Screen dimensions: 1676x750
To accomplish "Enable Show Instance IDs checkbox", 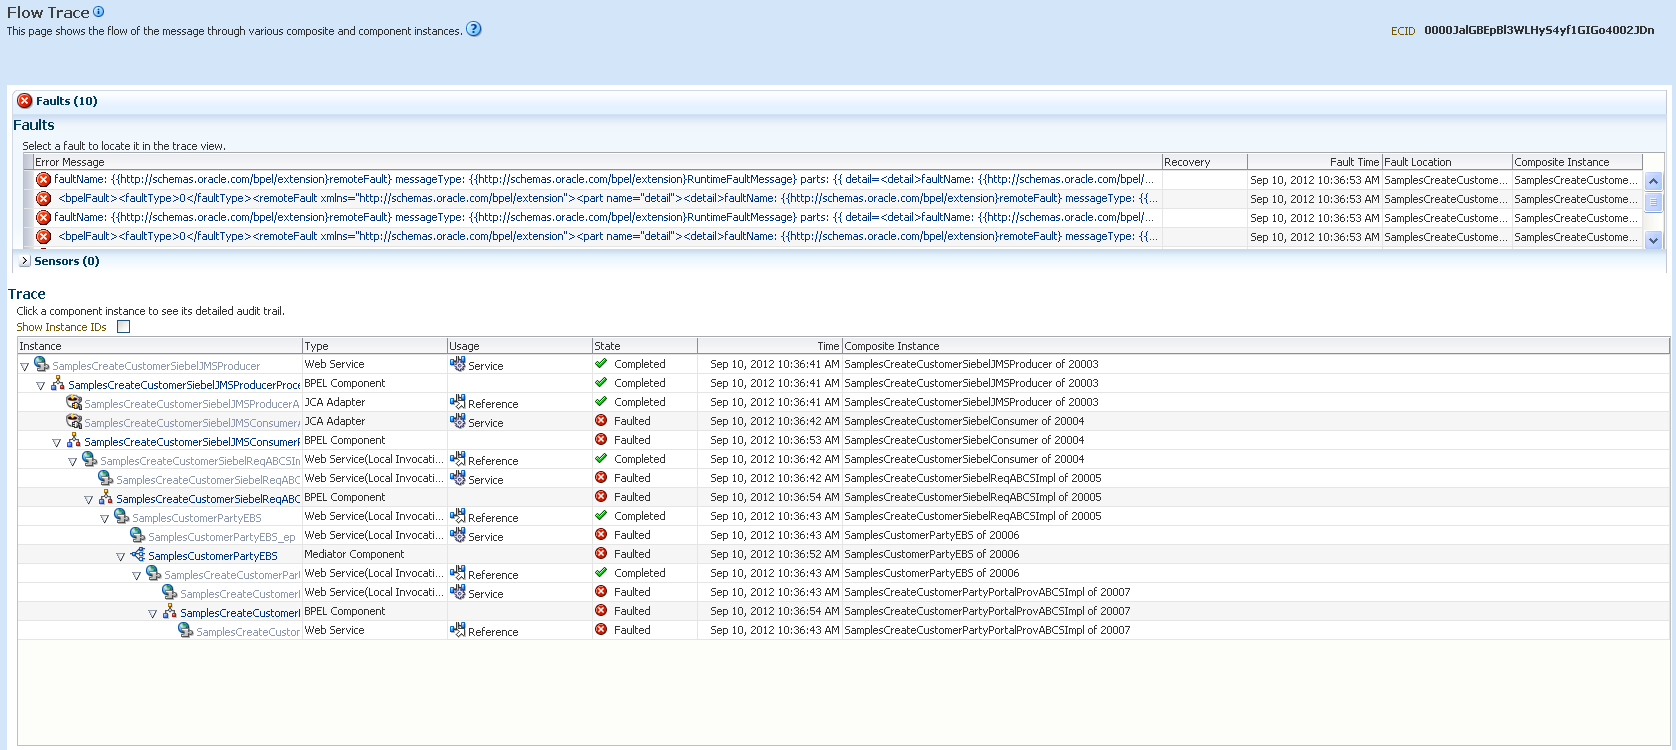I will point(123,327).
